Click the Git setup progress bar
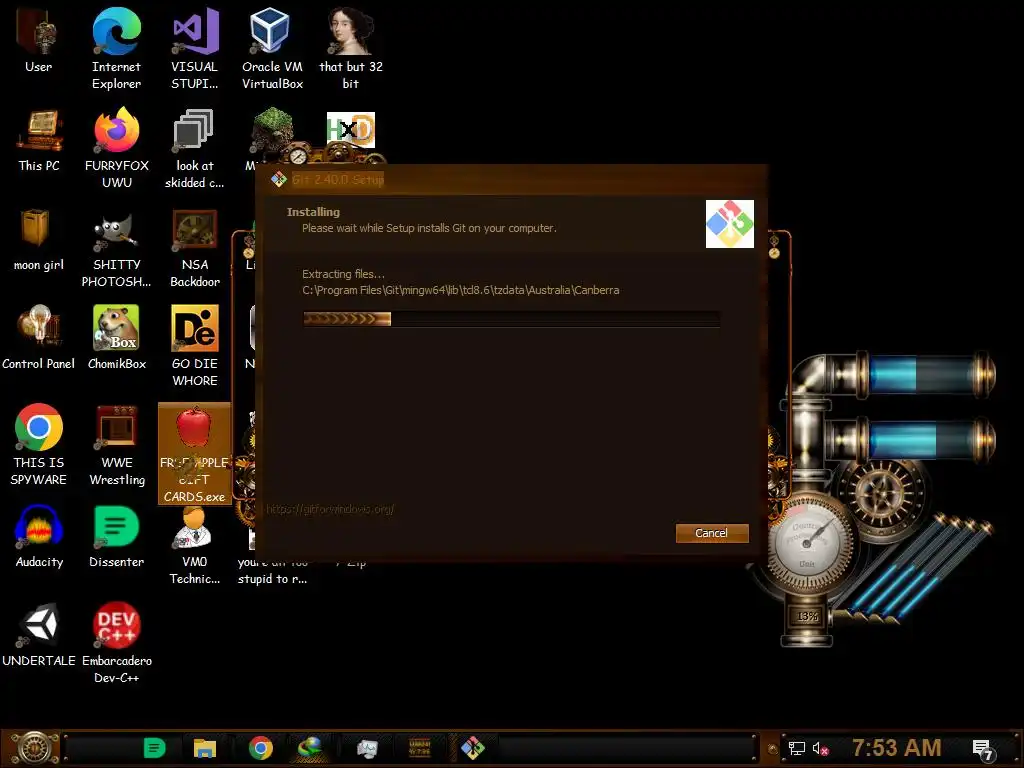1024x768 pixels. pyautogui.click(x=511, y=319)
